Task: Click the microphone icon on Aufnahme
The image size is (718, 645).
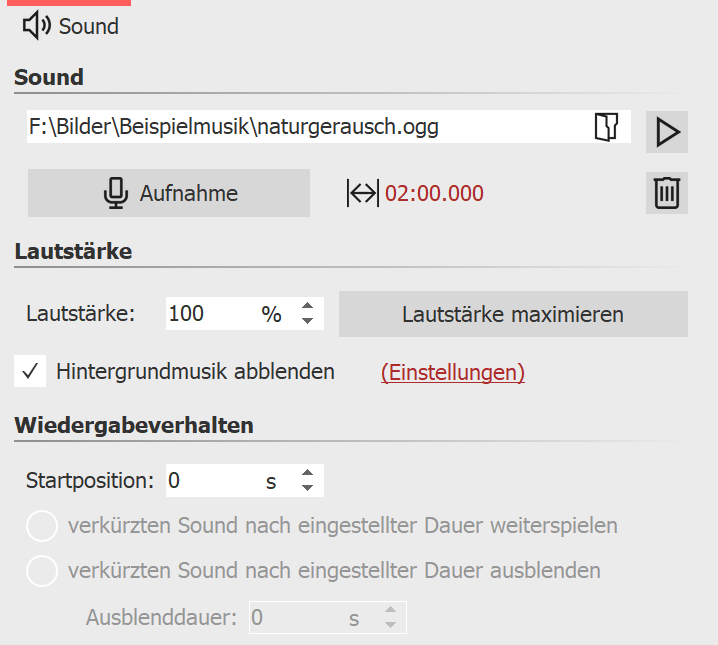Action: pos(116,193)
